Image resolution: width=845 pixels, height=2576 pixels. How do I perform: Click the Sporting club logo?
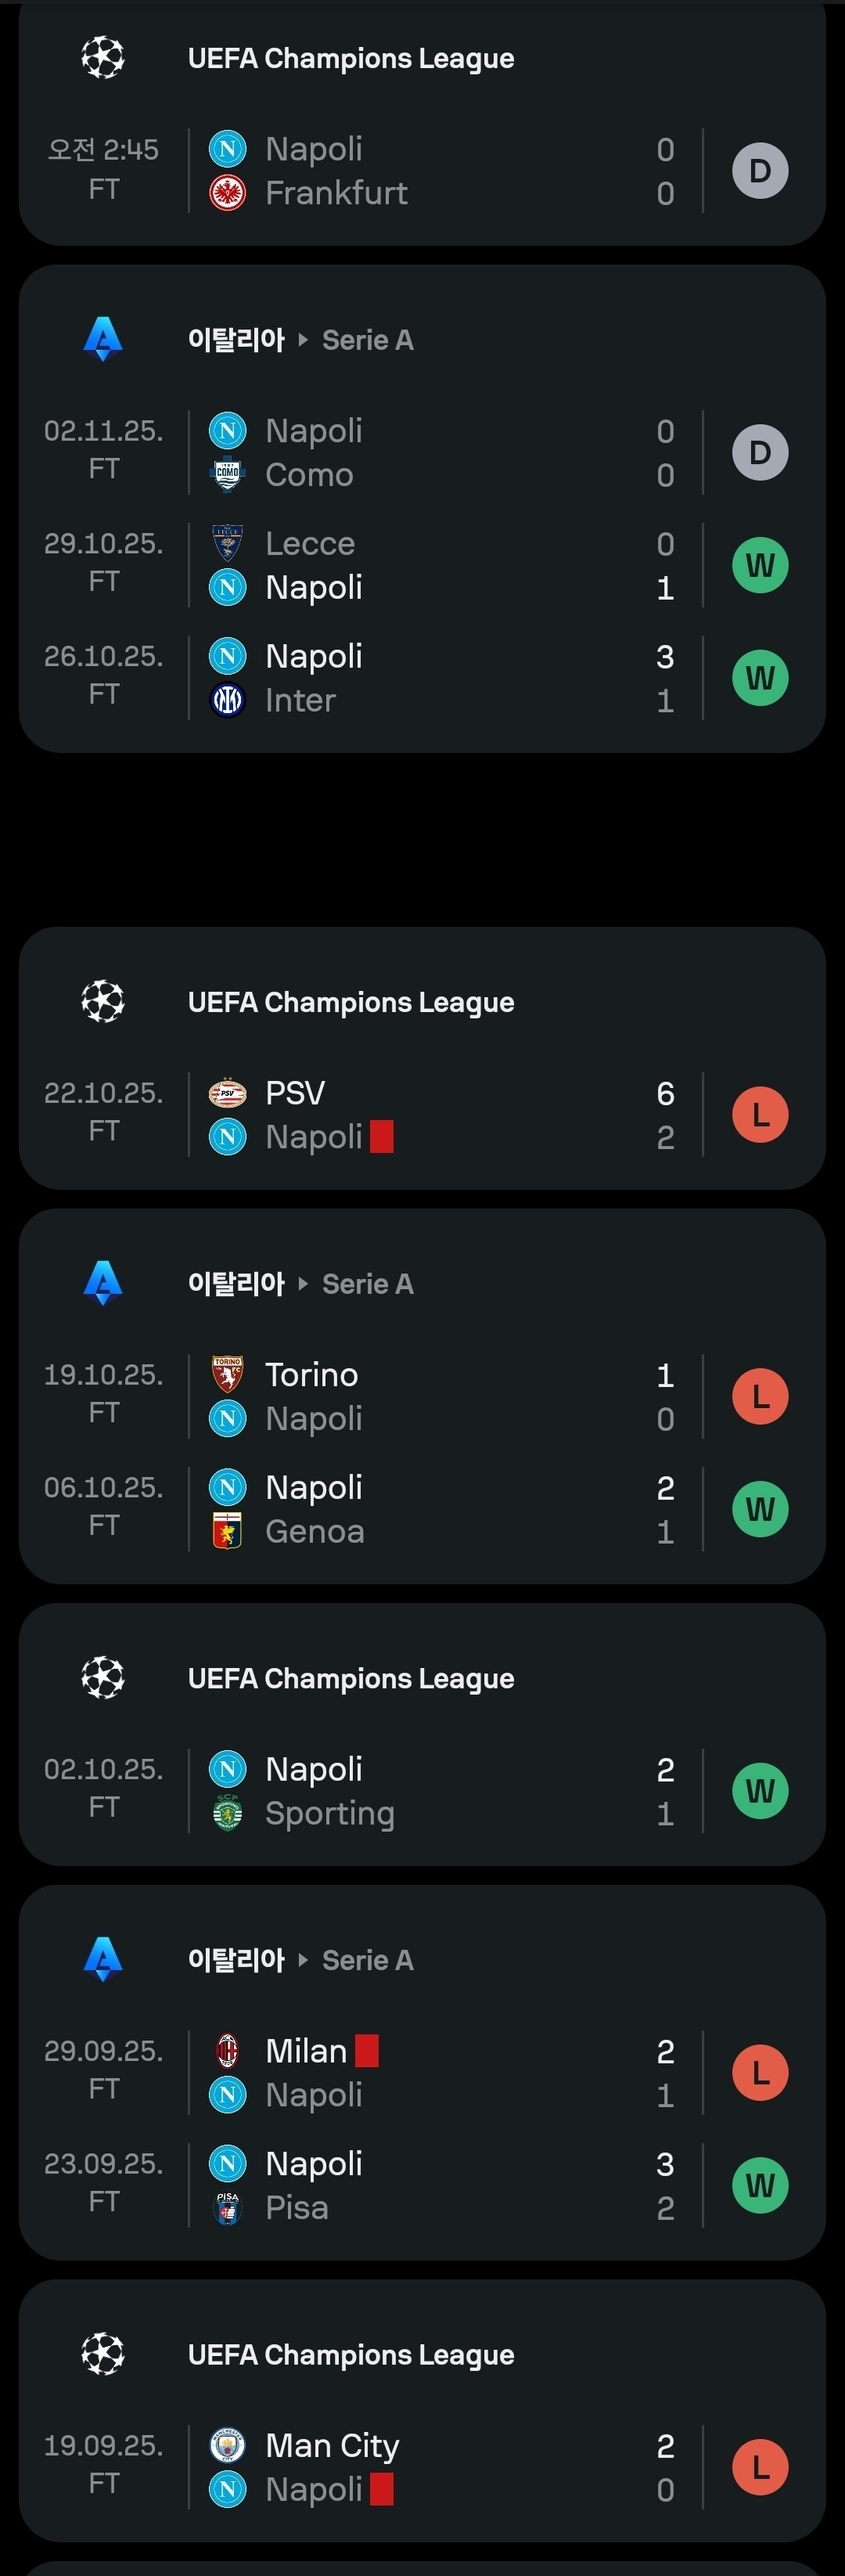click(227, 1813)
